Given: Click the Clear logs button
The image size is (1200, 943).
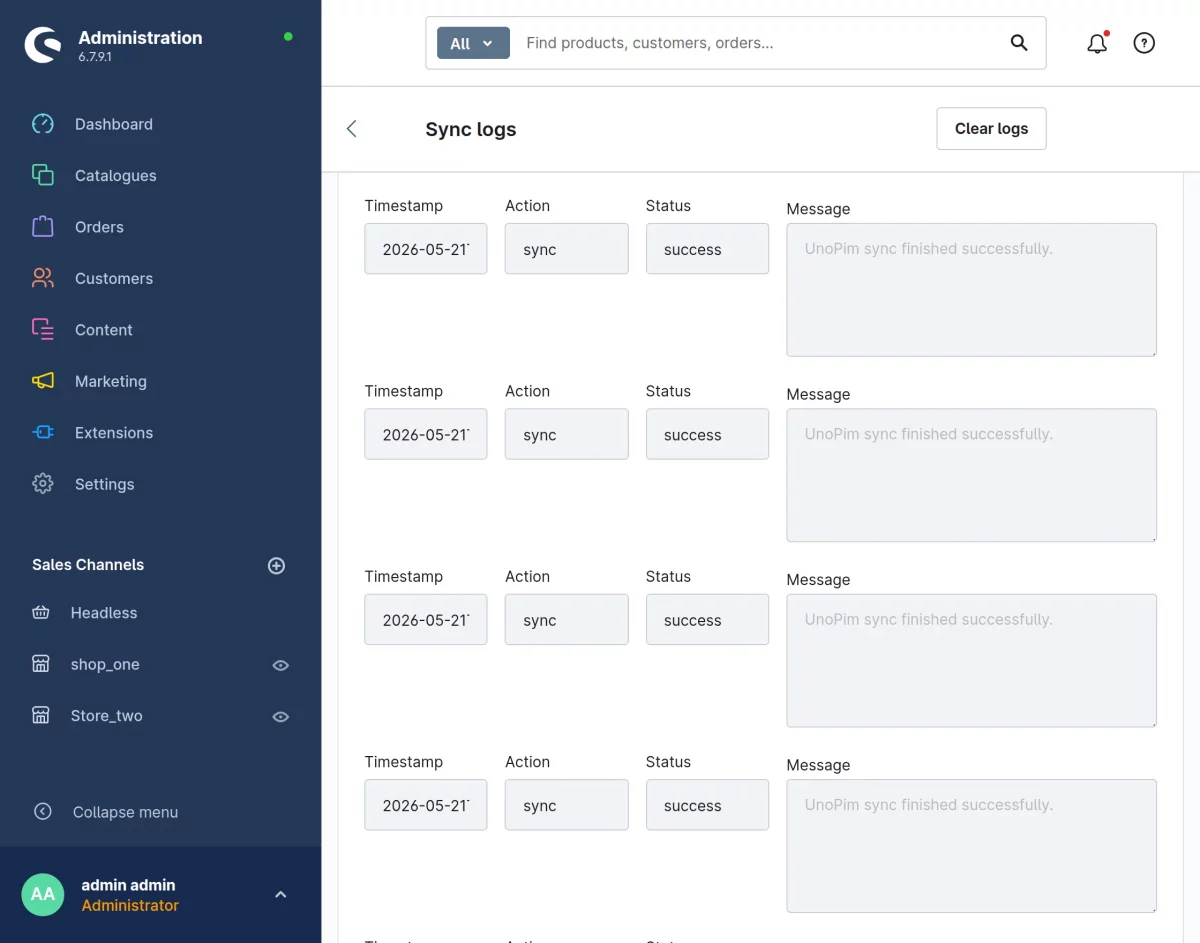Looking at the screenshot, I should pos(991,128).
